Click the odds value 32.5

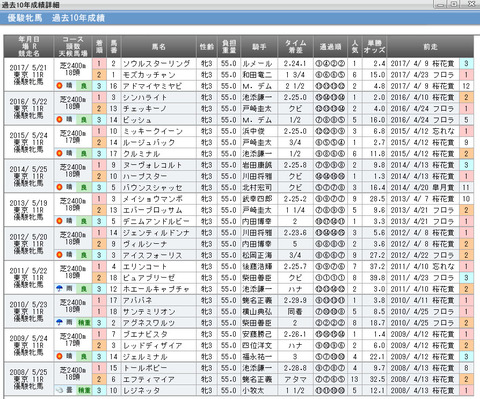377,379
